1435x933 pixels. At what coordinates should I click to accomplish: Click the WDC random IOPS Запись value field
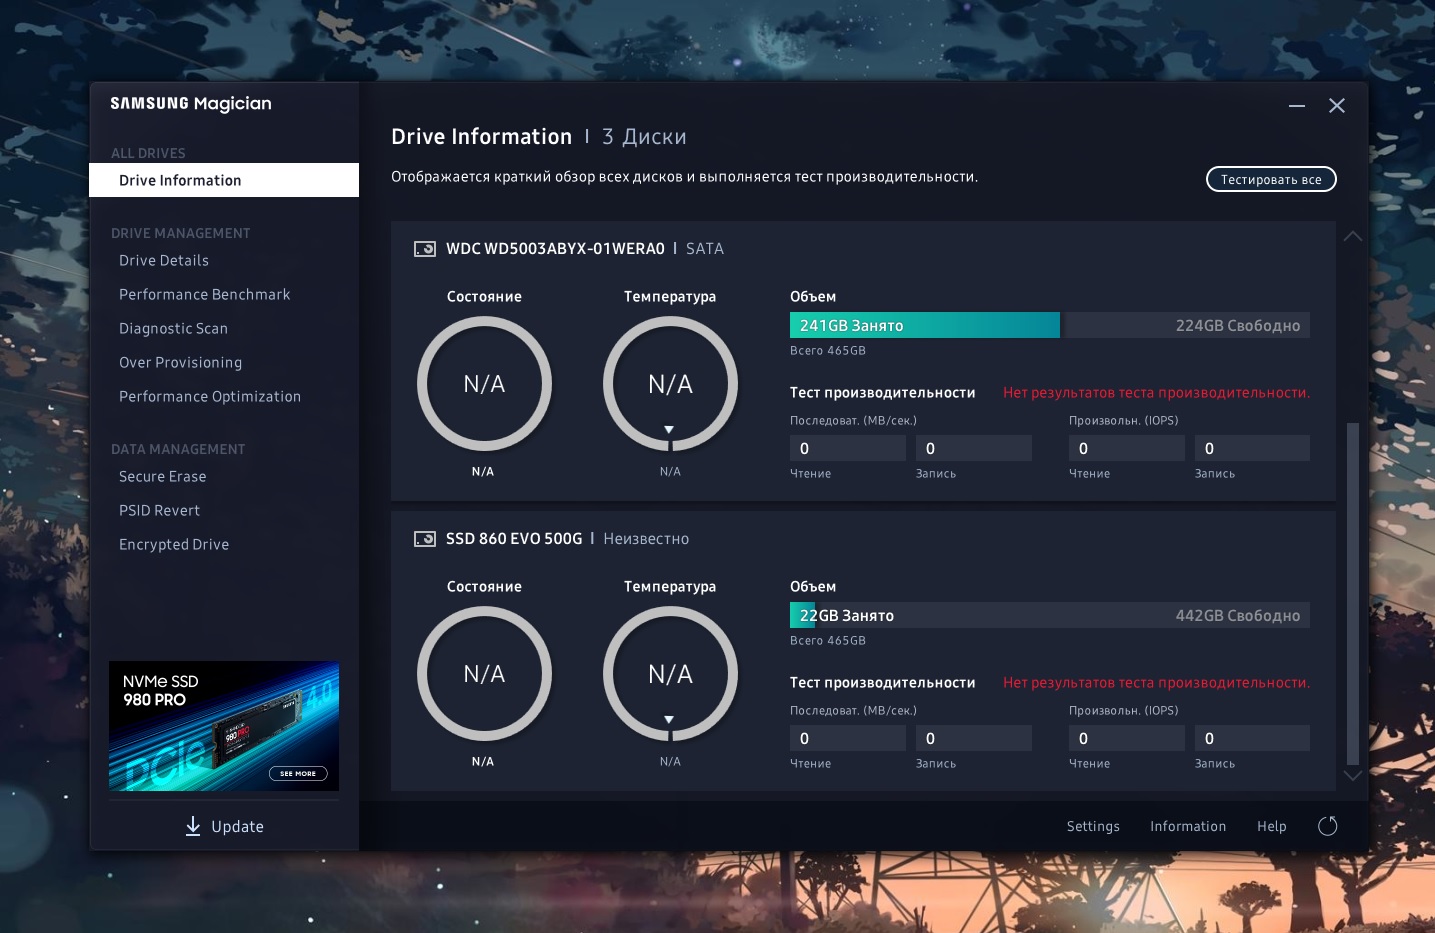click(1252, 448)
